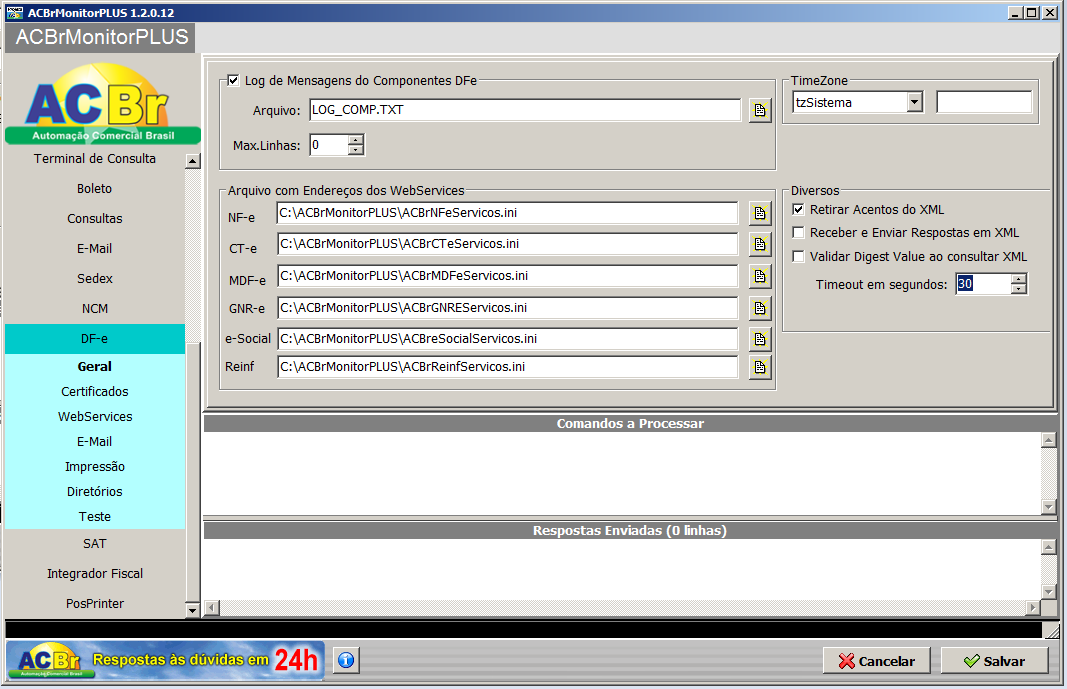Browse for the e-Social services file
This screenshot has height=689, width=1067.
[760, 339]
